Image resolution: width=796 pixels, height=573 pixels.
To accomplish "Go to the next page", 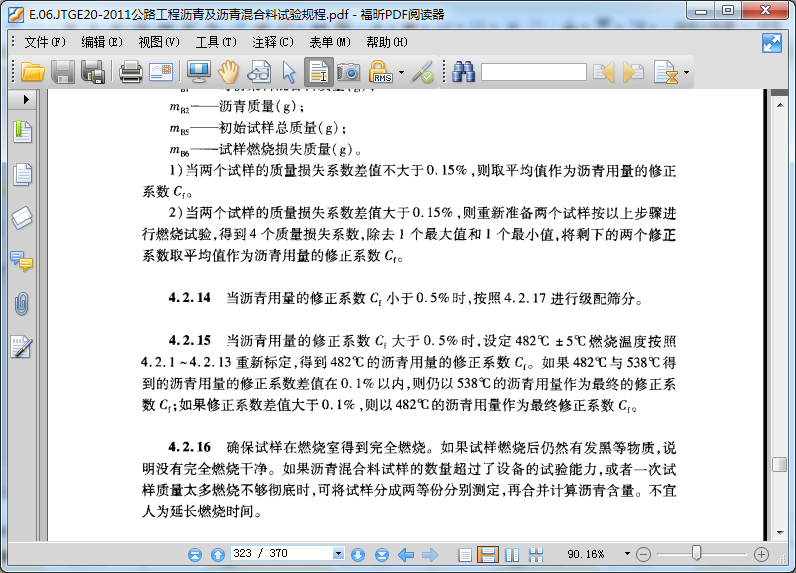I will [x=358, y=554].
